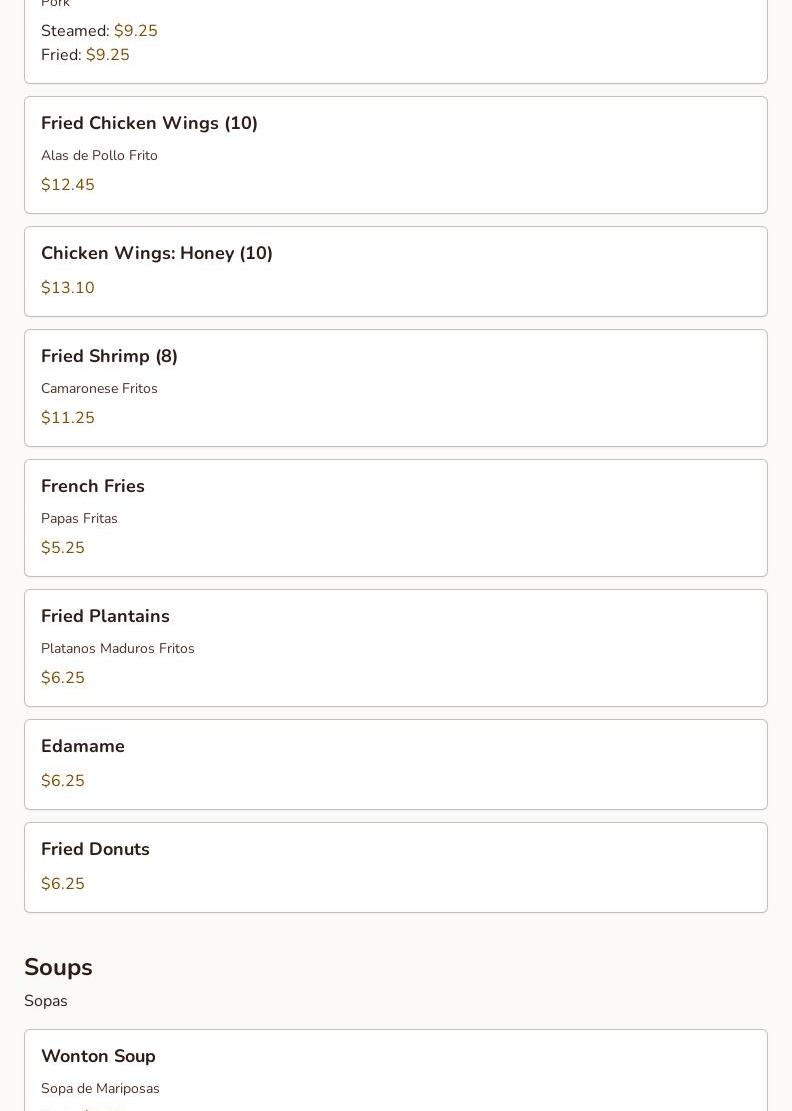Open the Fried Donuts item

(x=95, y=850)
